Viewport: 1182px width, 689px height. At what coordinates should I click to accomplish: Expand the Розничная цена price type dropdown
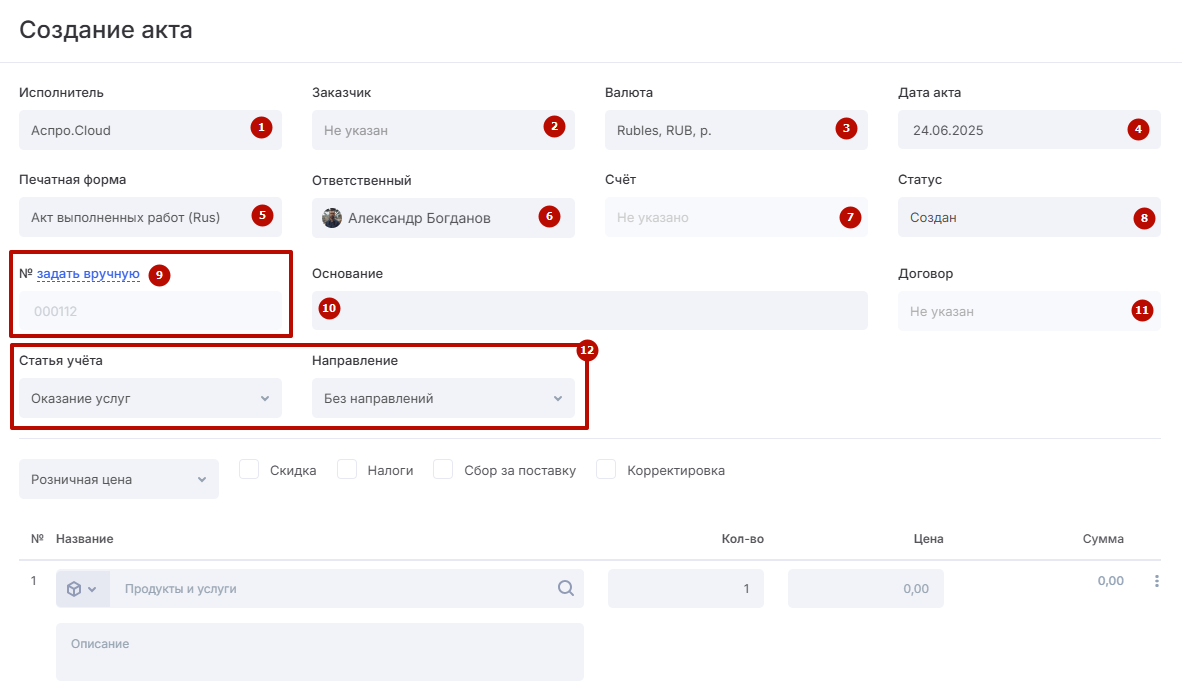pos(118,479)
